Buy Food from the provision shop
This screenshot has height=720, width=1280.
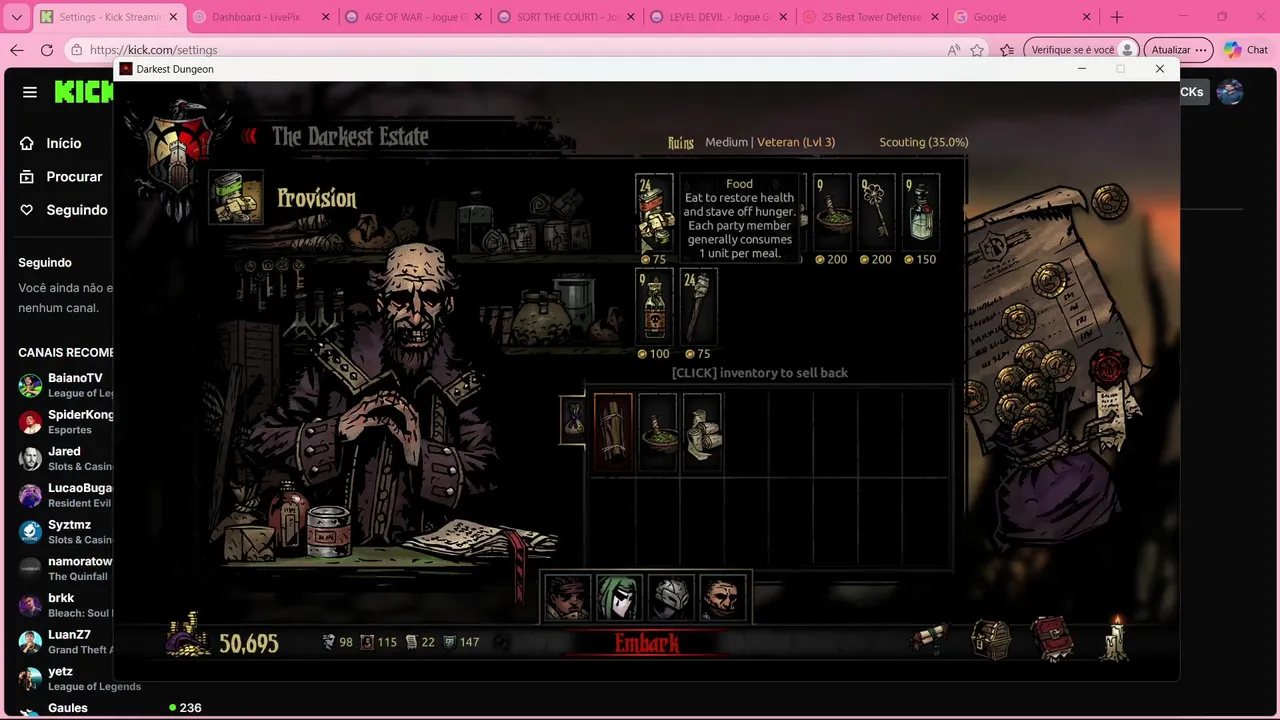click(655, 213)
